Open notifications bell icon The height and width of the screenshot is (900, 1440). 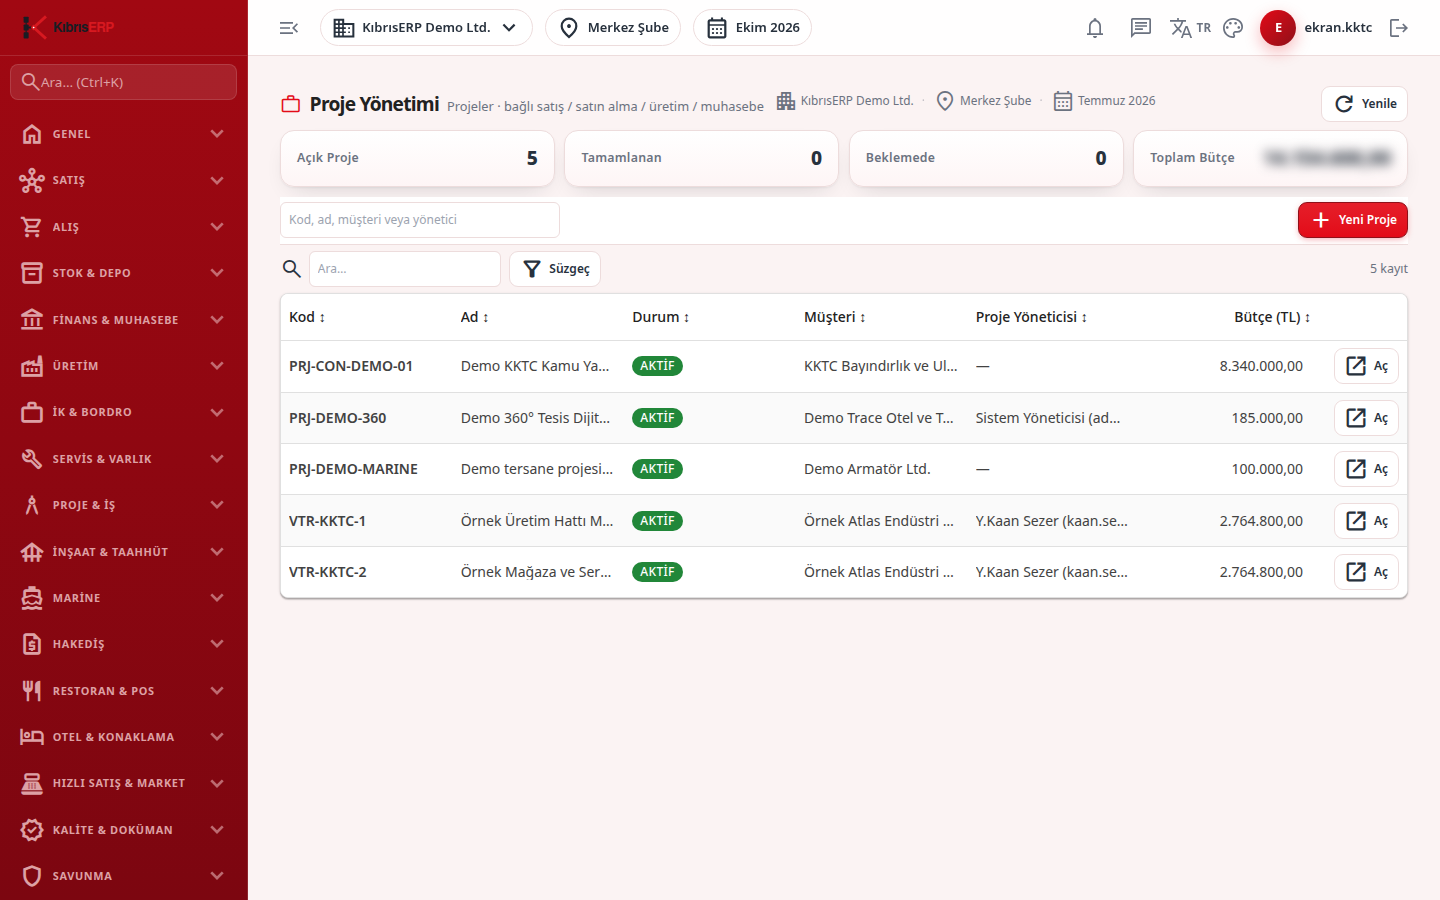pyautogui.click(x=1095, y=28)
